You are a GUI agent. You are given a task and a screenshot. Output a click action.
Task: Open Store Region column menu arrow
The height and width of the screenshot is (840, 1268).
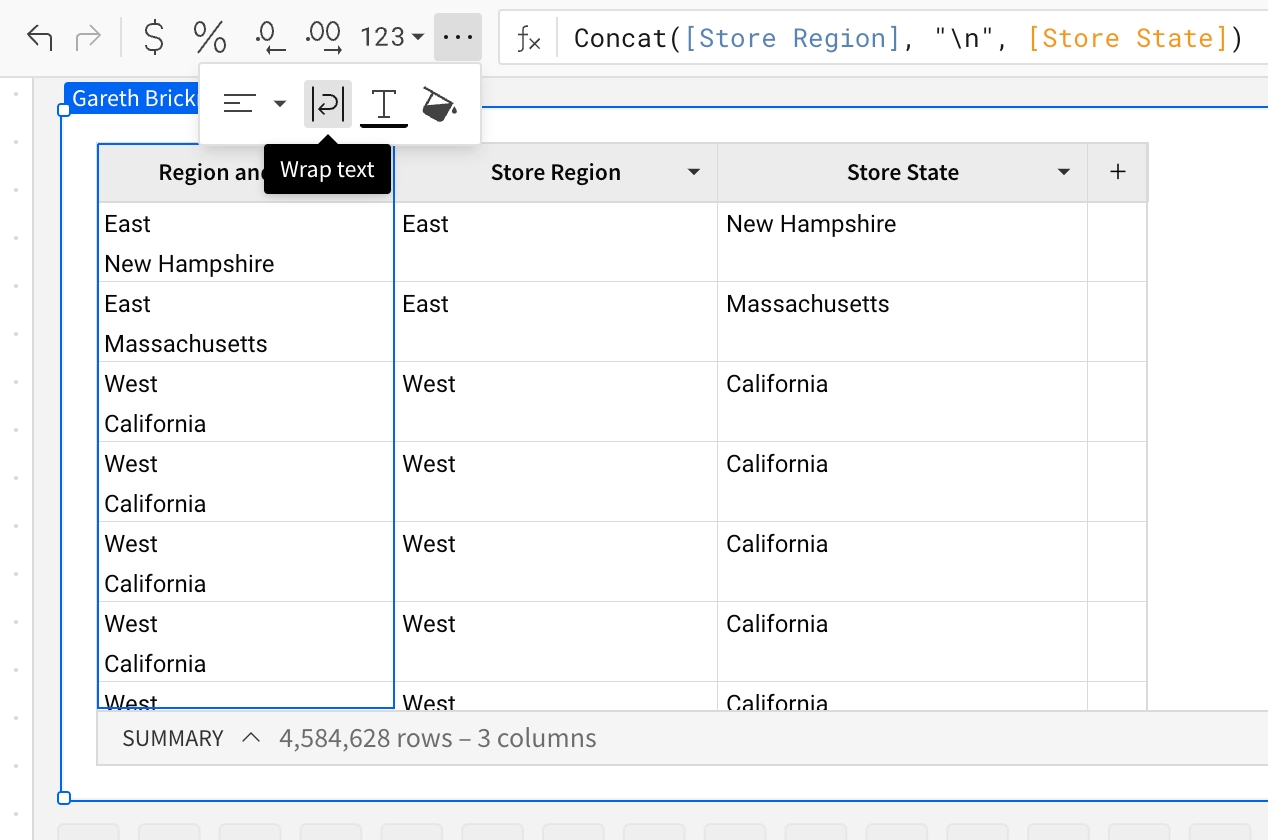coord(694,173)
